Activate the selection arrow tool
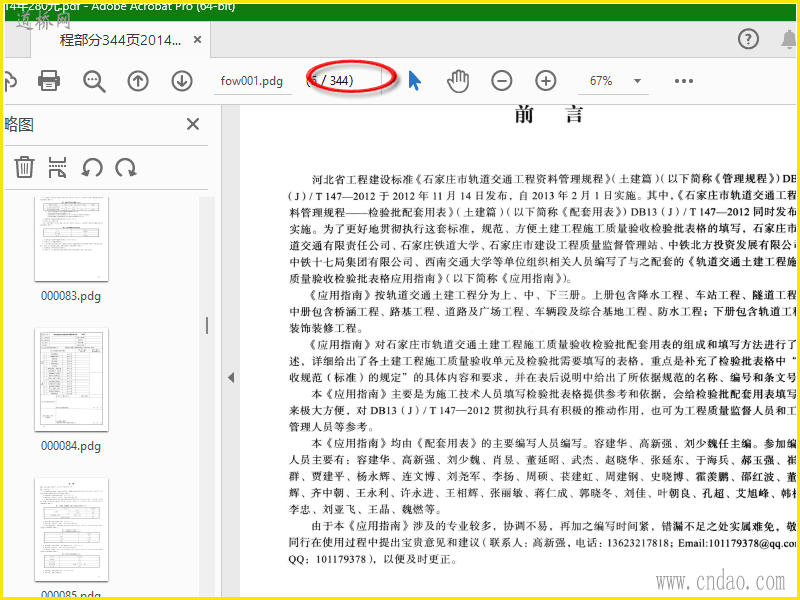Image resolution: width=800 pixels, height=600 pixels. pos(415,81)
